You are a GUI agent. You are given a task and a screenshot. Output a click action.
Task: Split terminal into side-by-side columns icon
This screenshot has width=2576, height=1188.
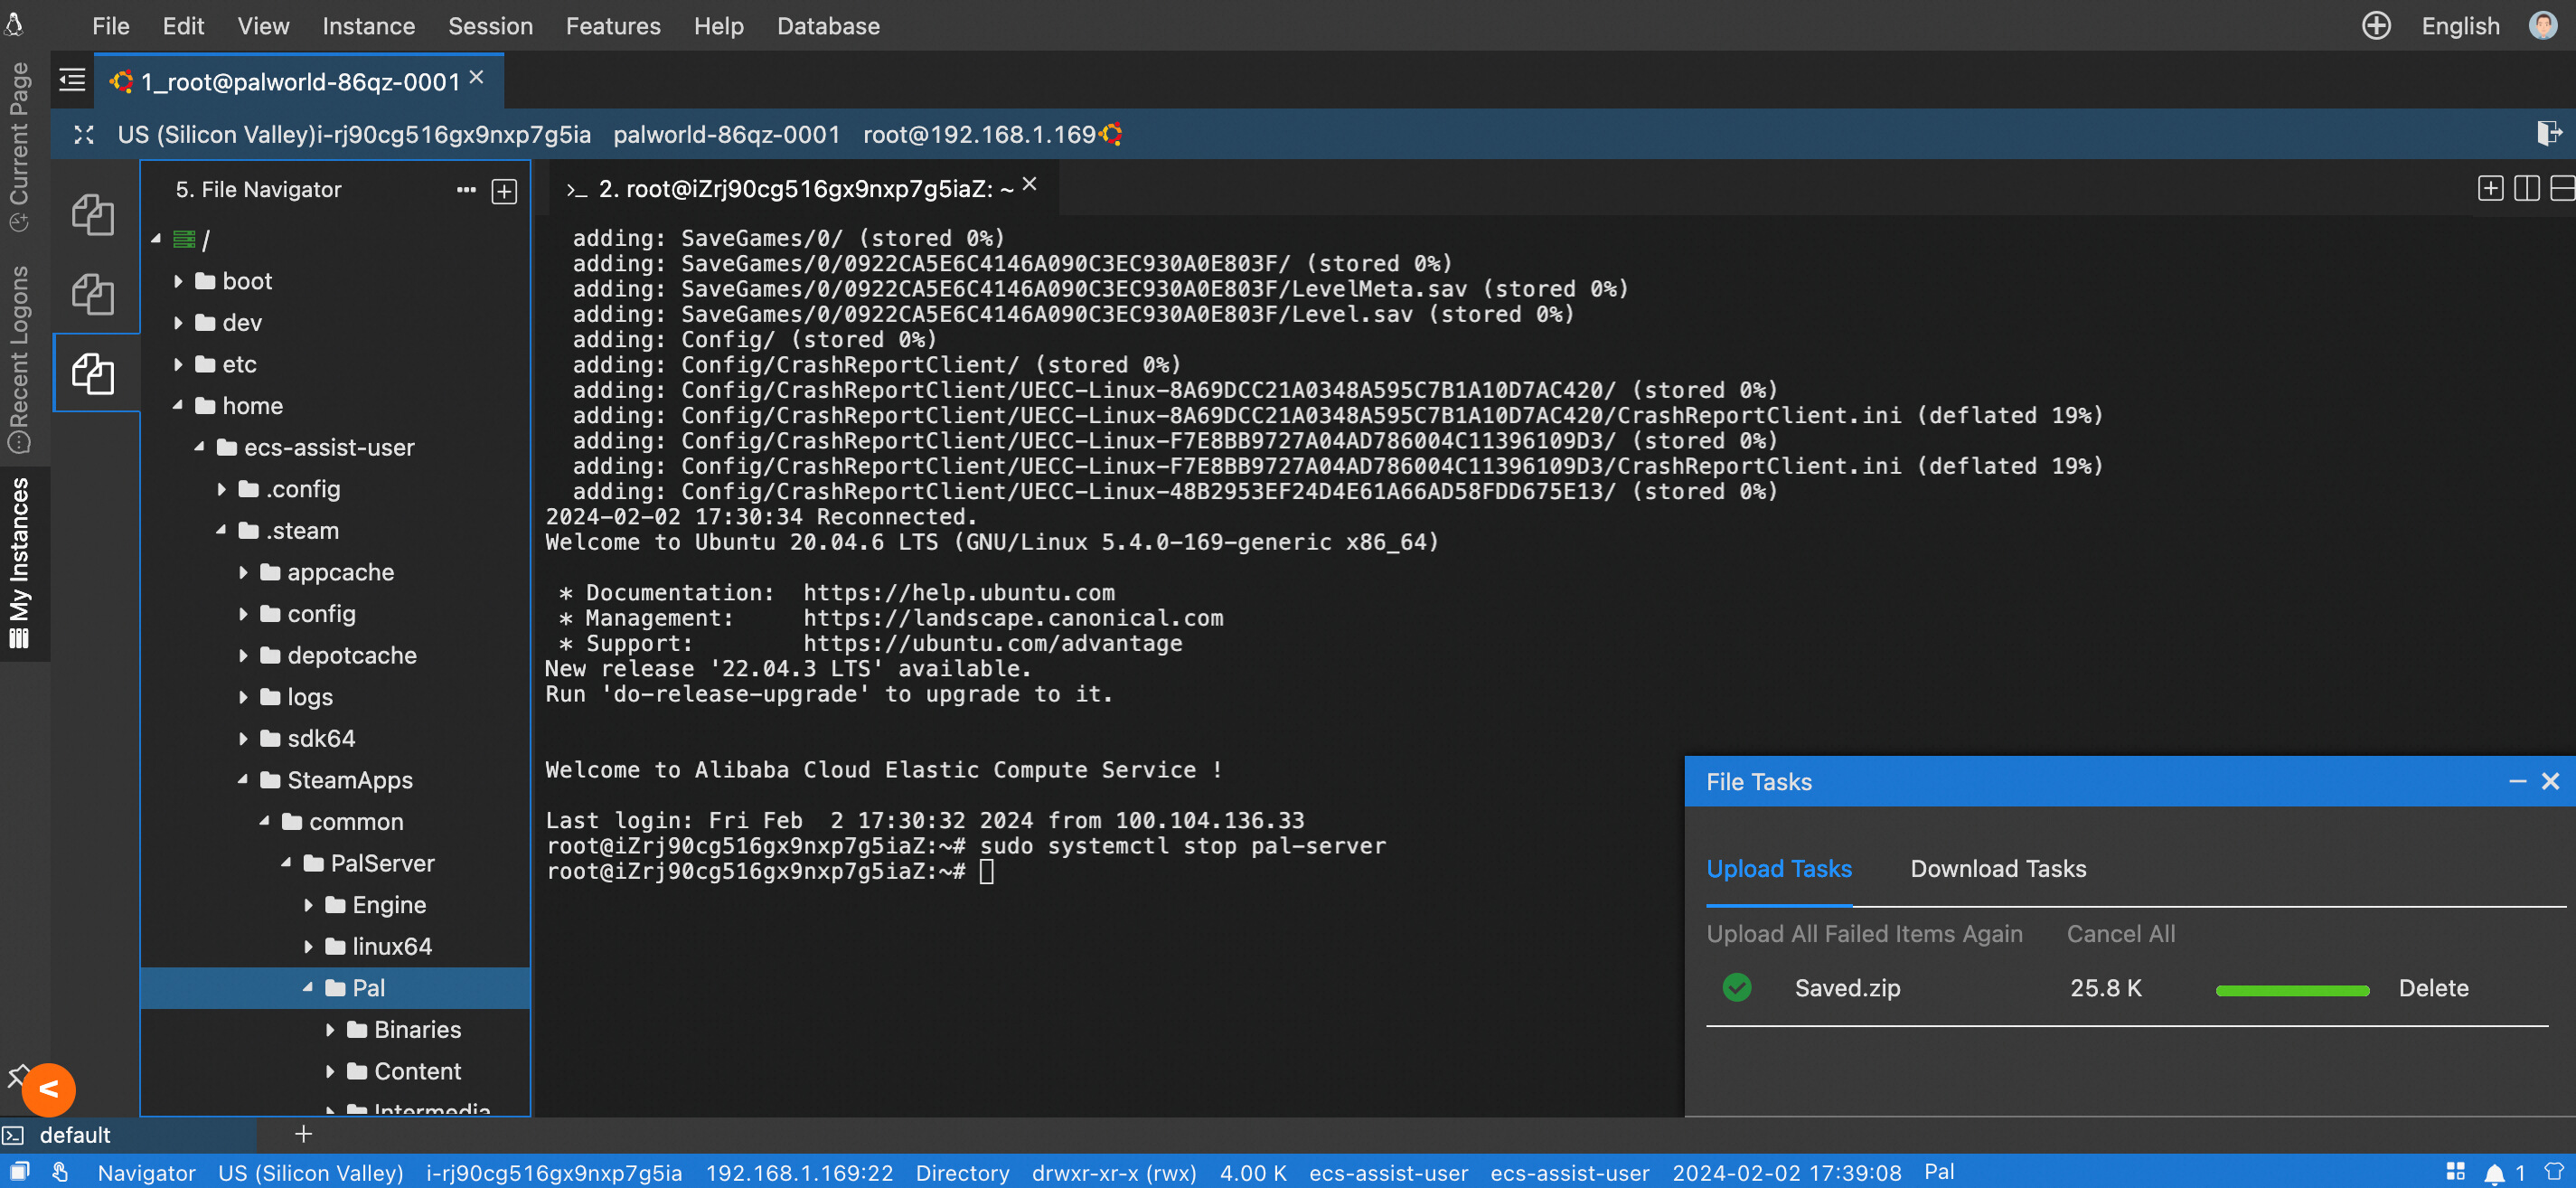tap(2526, 188)
